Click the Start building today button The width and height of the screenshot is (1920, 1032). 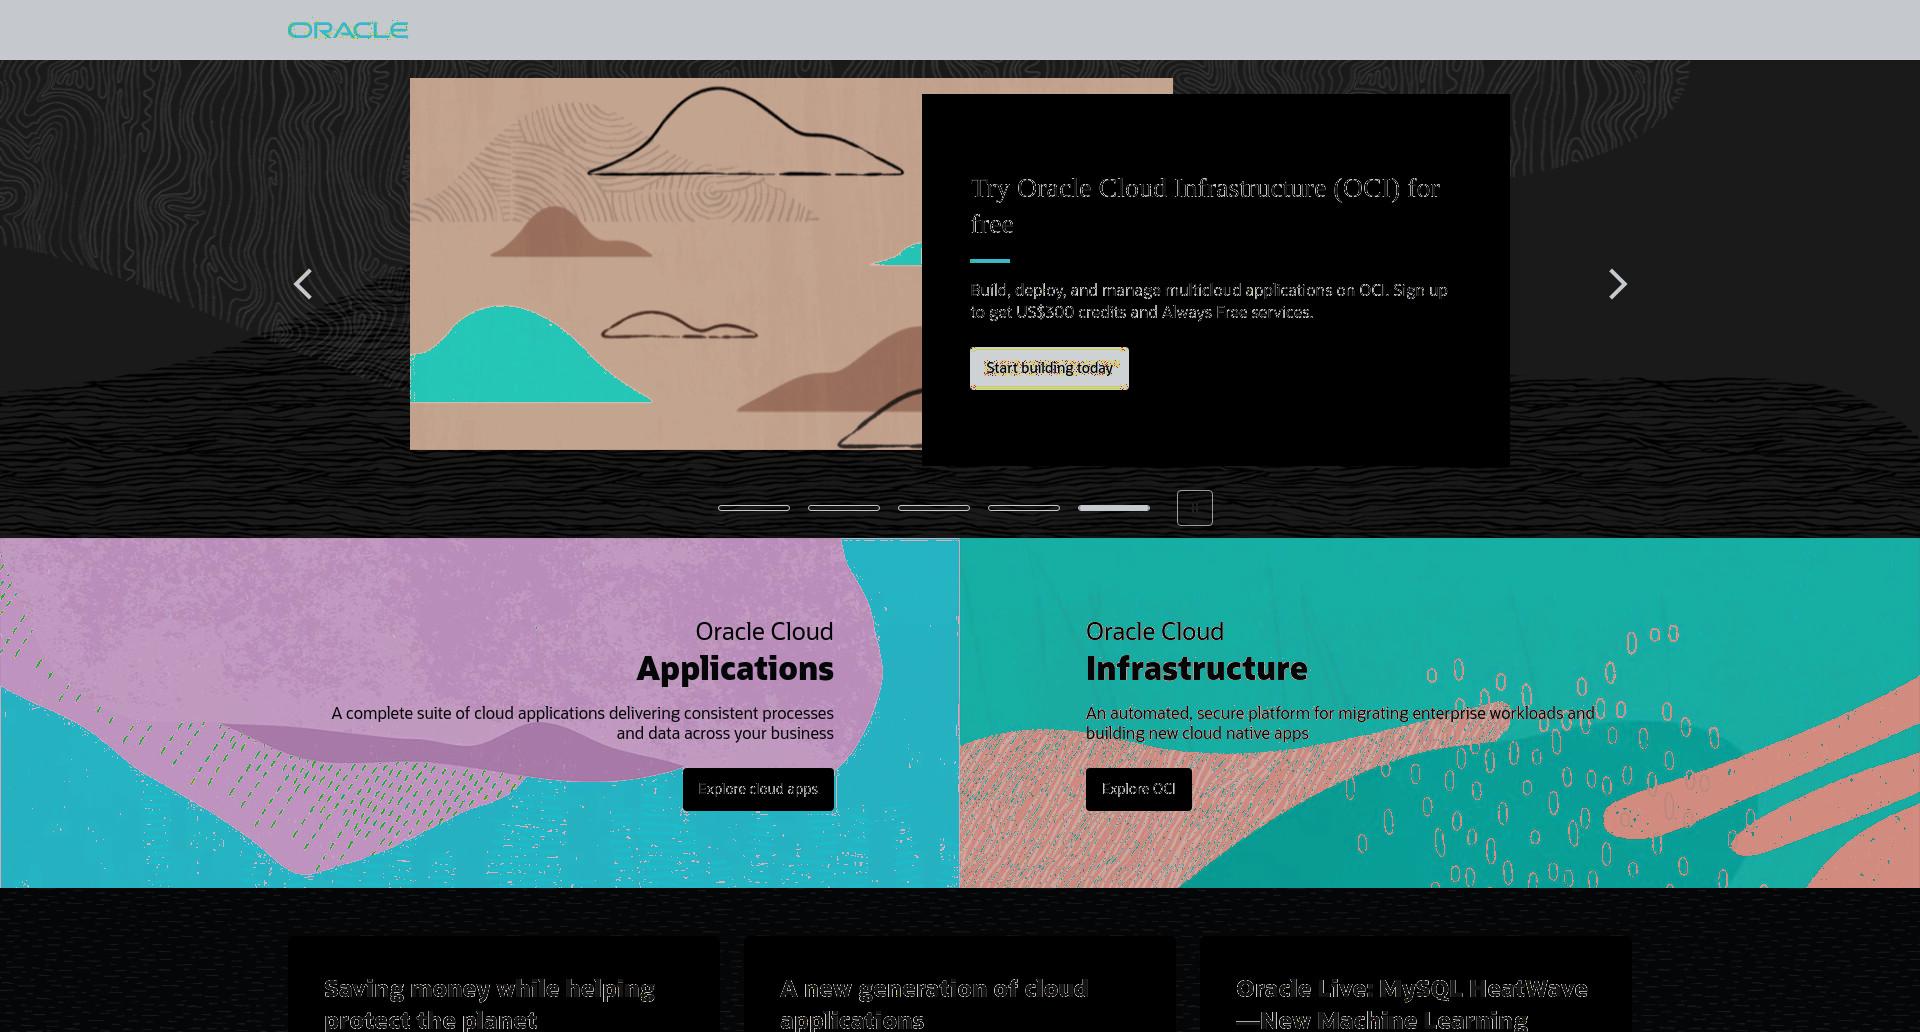click(x=1049, y=368)
